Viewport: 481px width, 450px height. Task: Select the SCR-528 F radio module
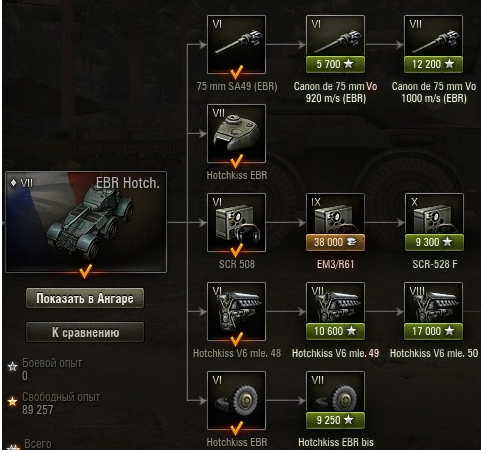434,222
